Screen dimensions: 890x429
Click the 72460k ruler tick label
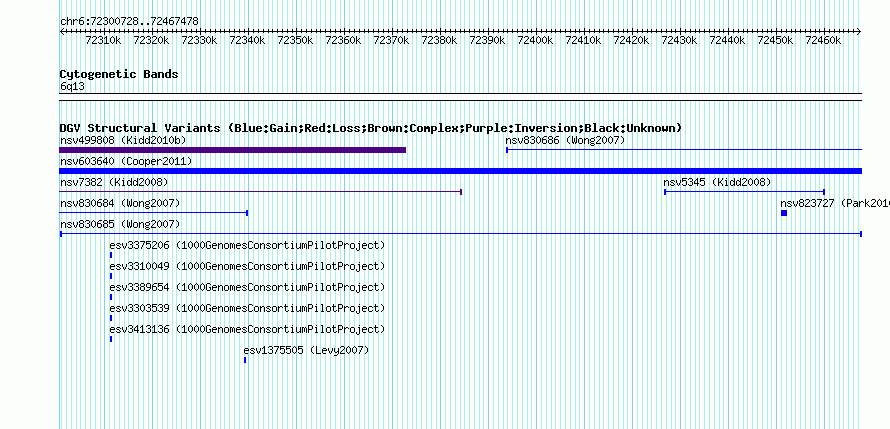(x=823, y=40)
